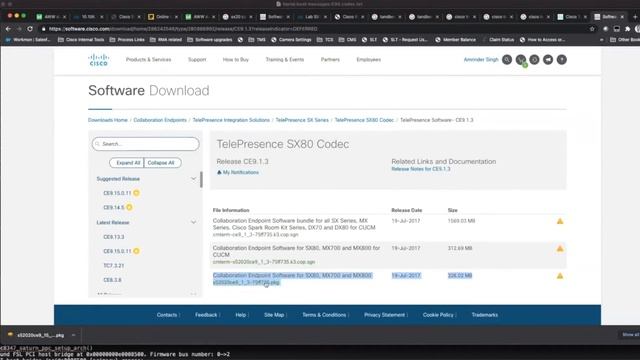Open the Member Balance bookmark

[456, 40]
